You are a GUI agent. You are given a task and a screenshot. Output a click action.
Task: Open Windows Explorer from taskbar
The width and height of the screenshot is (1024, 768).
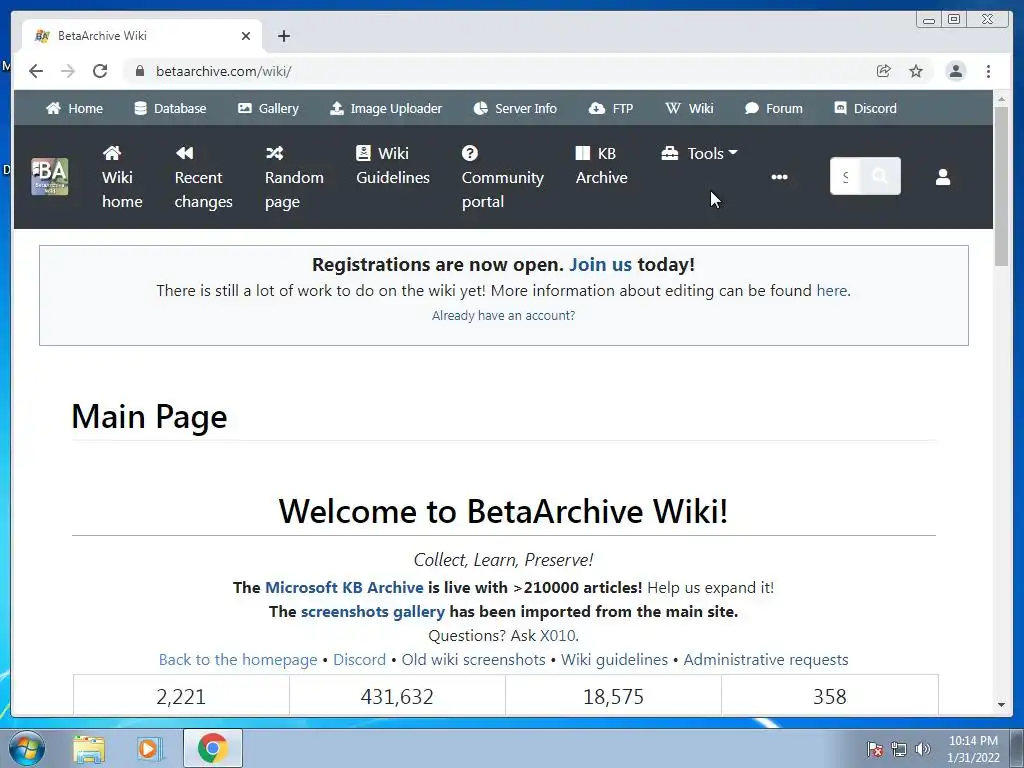tap(89, 748)
